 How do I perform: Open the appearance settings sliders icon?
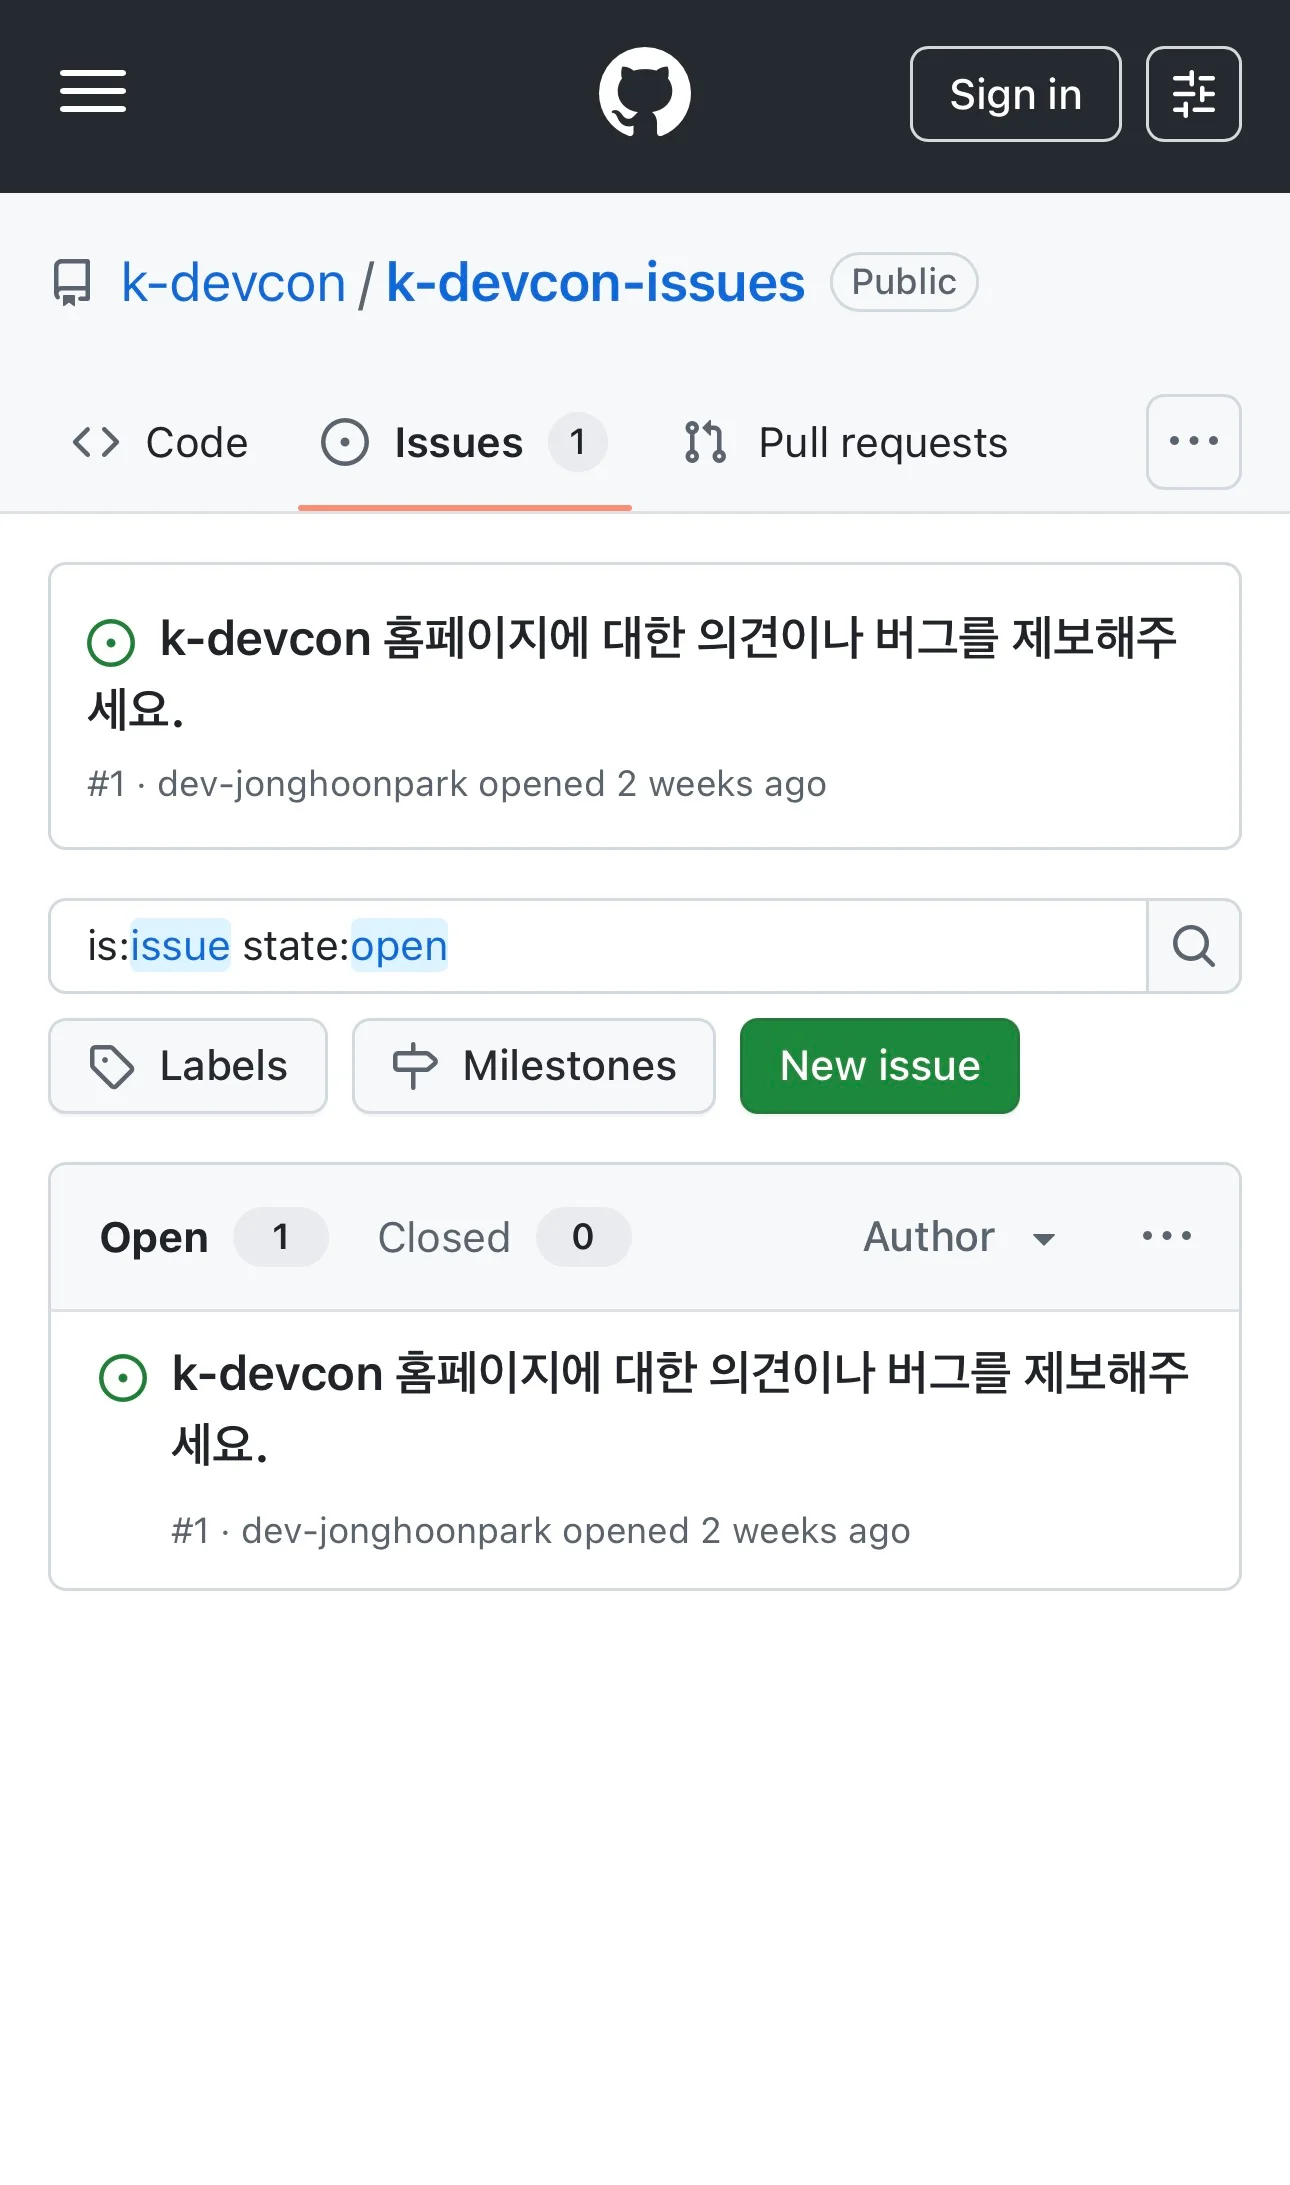[1193, 94]
